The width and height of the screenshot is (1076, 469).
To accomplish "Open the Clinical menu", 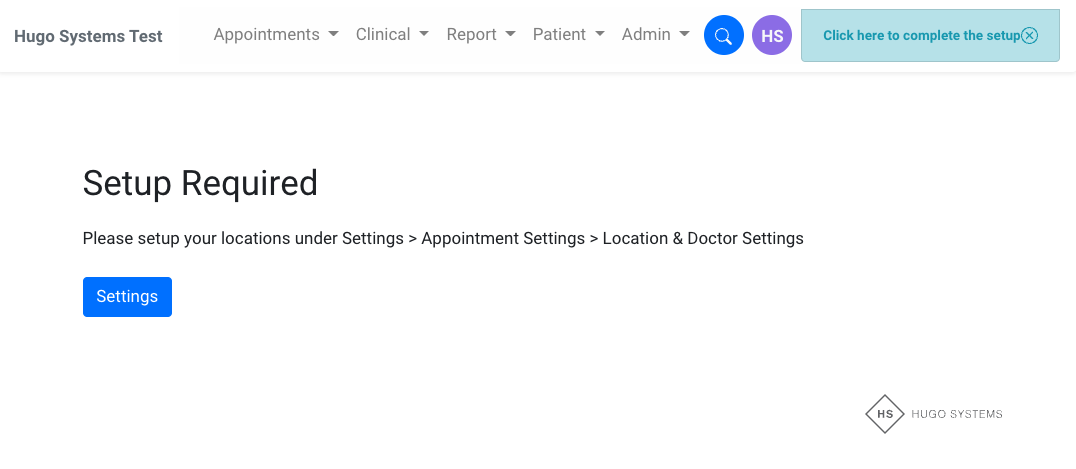I will (383, 34).
